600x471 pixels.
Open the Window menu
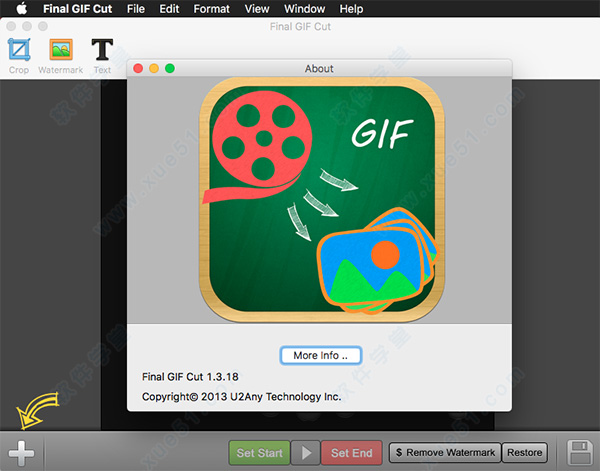click(305, 8)
